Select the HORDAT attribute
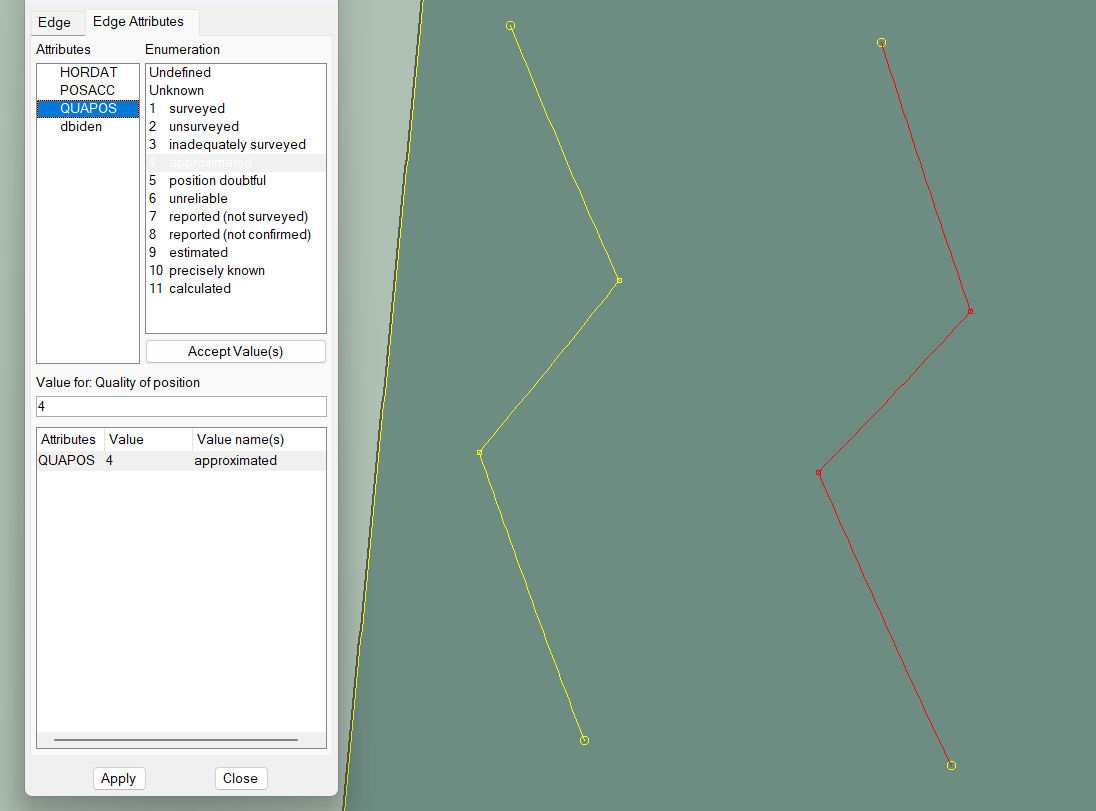The height and width of the screenshot is (811, 1096). [x=88, y=72]
